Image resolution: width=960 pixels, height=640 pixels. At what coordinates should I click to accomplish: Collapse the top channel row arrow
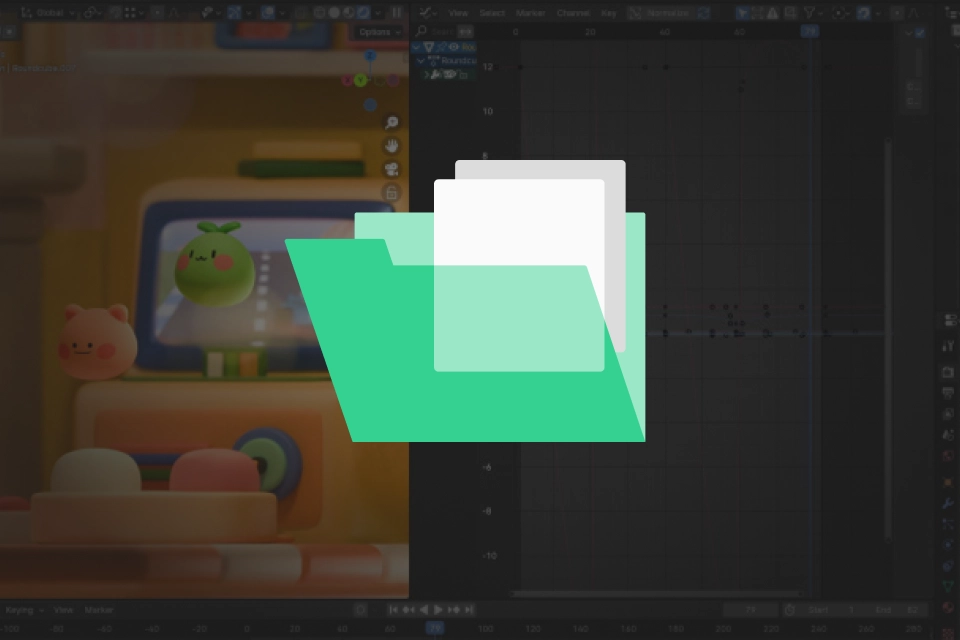click(416, 47)
